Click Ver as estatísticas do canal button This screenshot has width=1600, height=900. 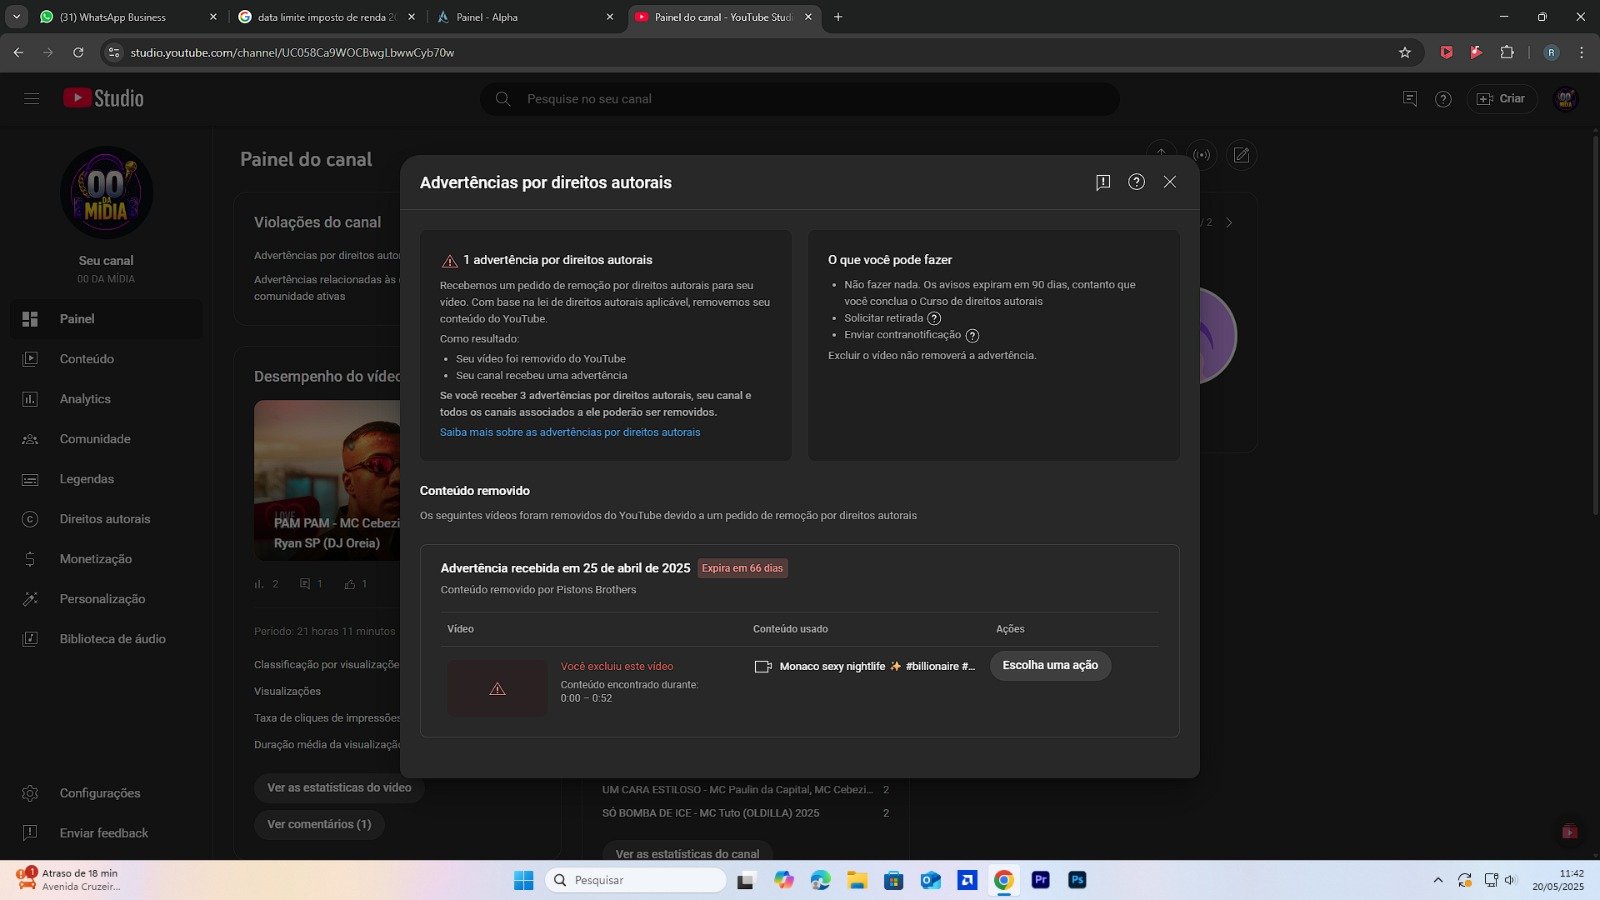click(x=687, y=852)
